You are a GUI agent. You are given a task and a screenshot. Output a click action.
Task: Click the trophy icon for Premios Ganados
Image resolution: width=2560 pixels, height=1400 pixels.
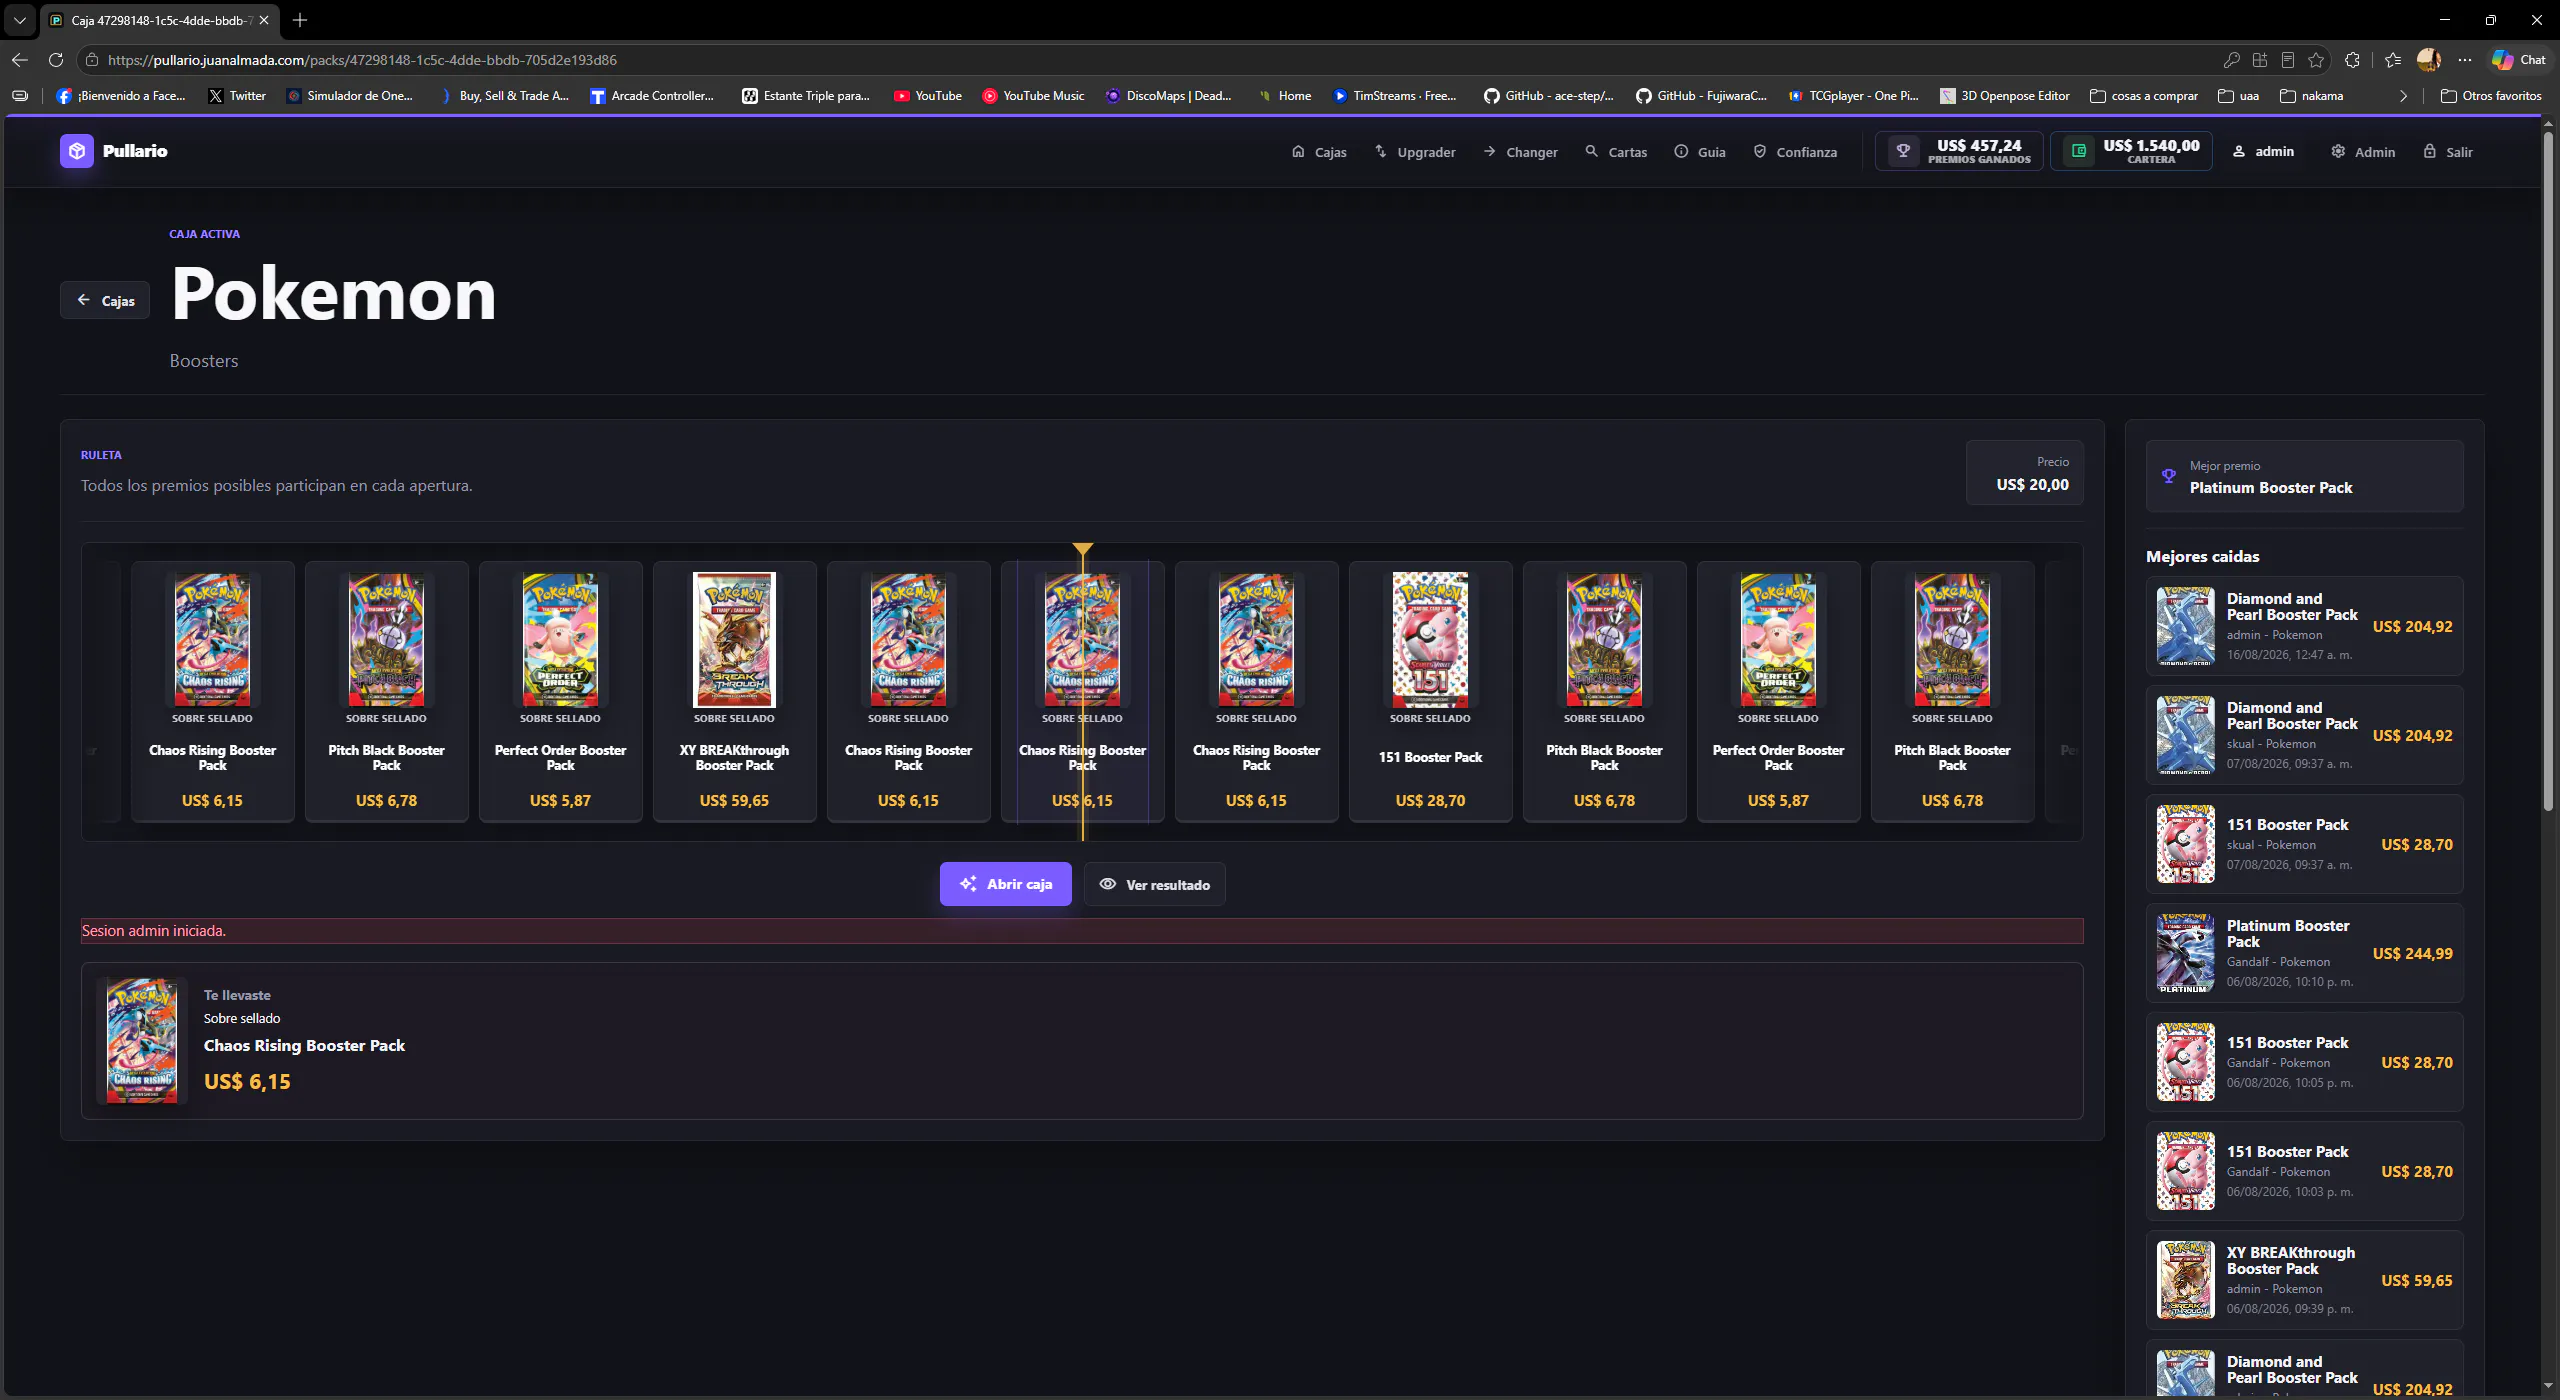(1903, 151)
